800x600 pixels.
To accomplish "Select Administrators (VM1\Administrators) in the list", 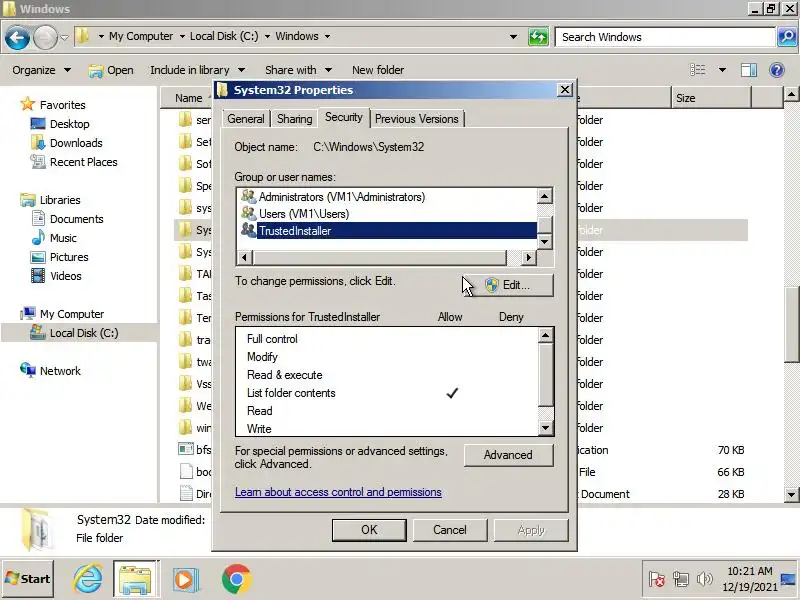I will pos(342,197).
